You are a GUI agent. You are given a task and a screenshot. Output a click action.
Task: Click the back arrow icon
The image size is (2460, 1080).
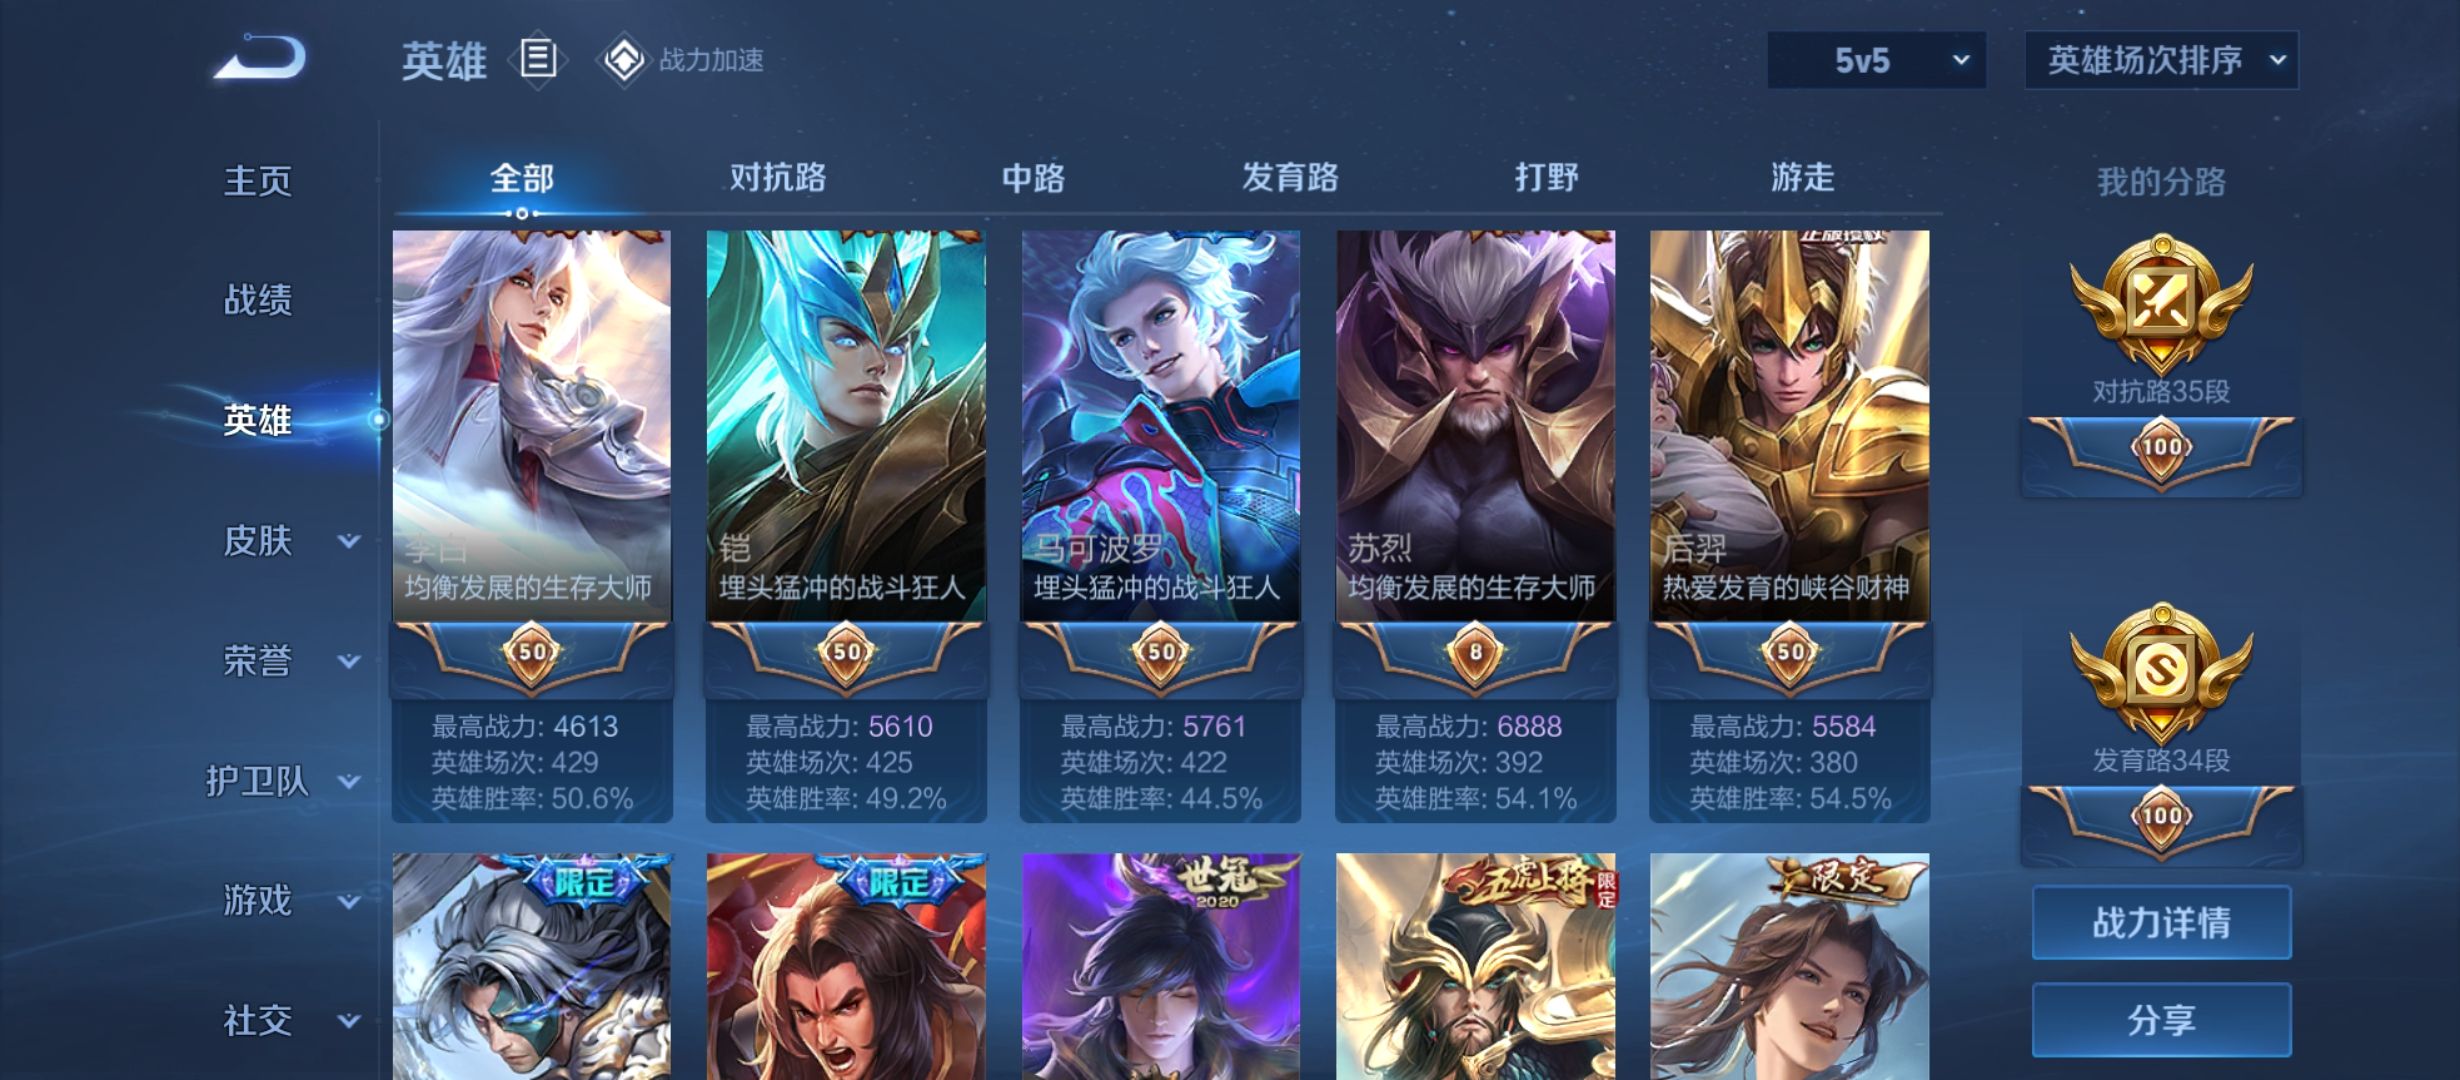pos(260,57)
